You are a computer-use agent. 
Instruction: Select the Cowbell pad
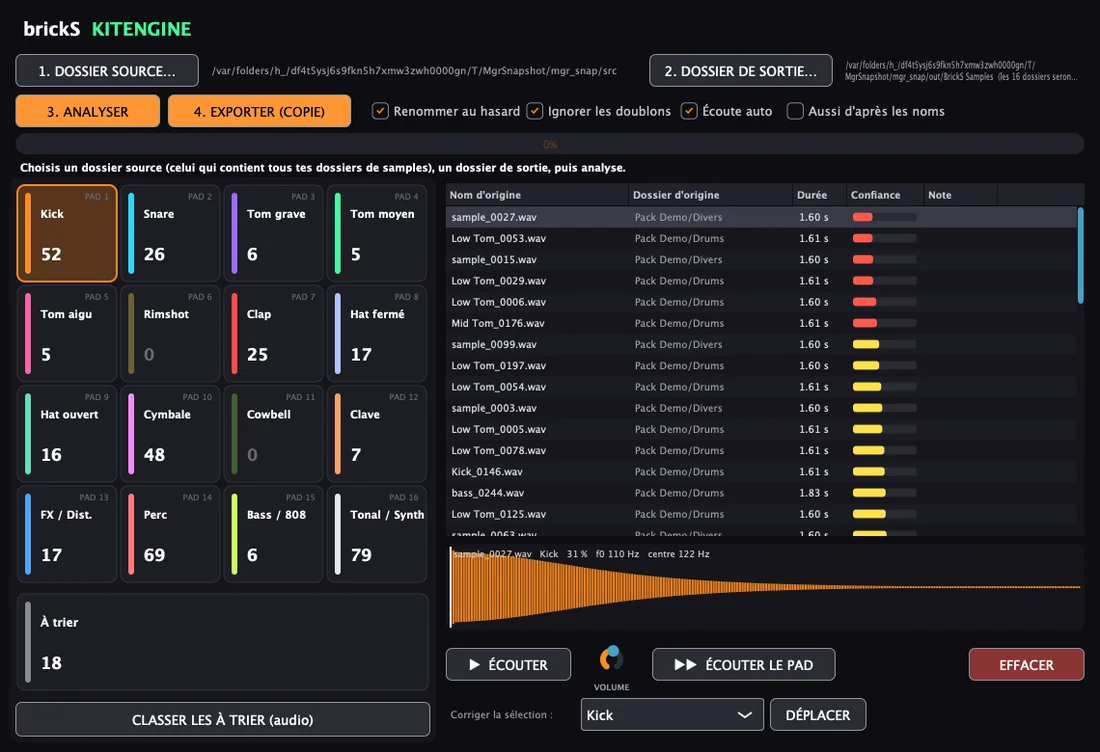[274, 434]
